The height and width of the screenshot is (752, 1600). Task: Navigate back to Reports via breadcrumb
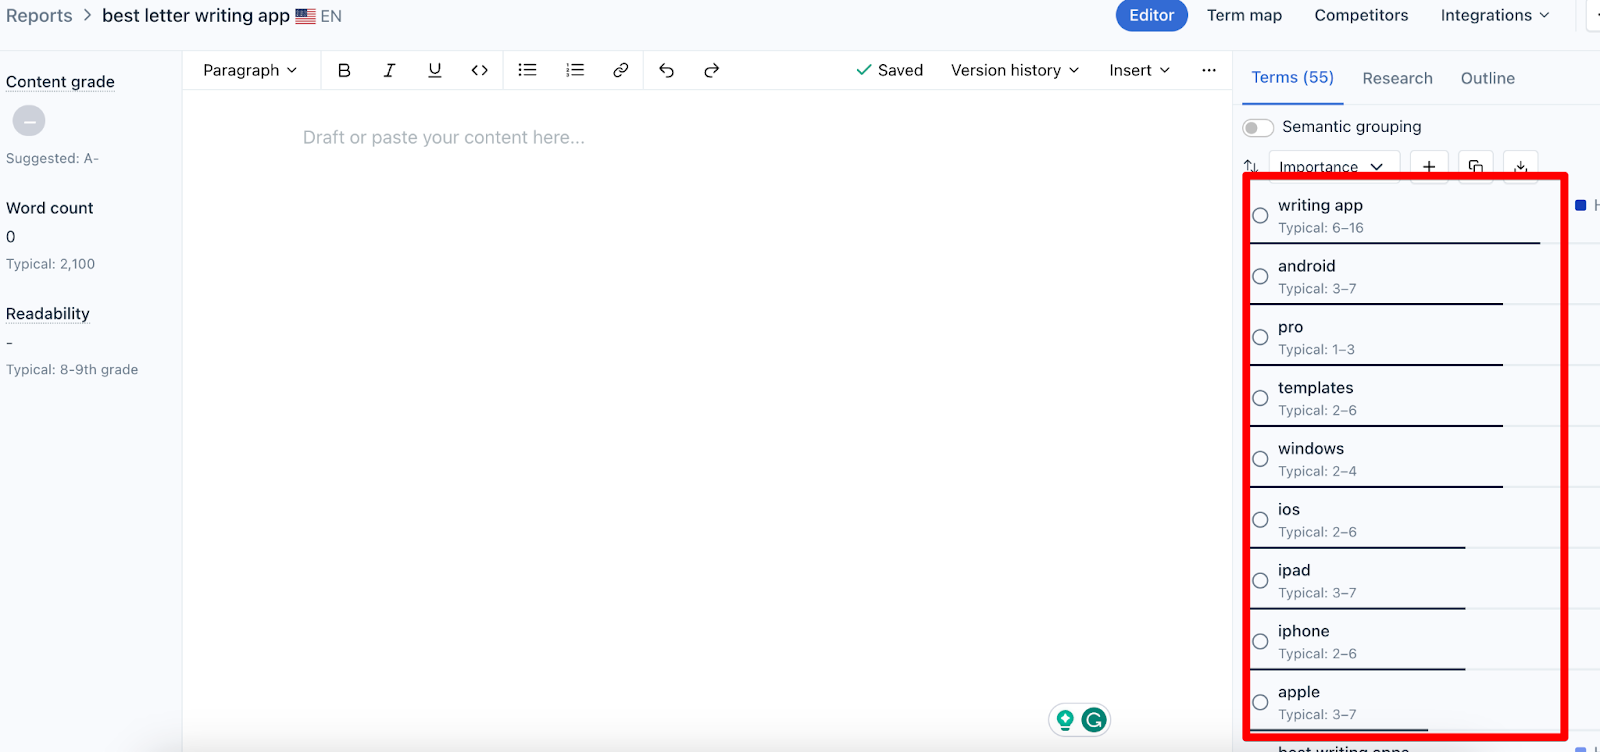39,16
